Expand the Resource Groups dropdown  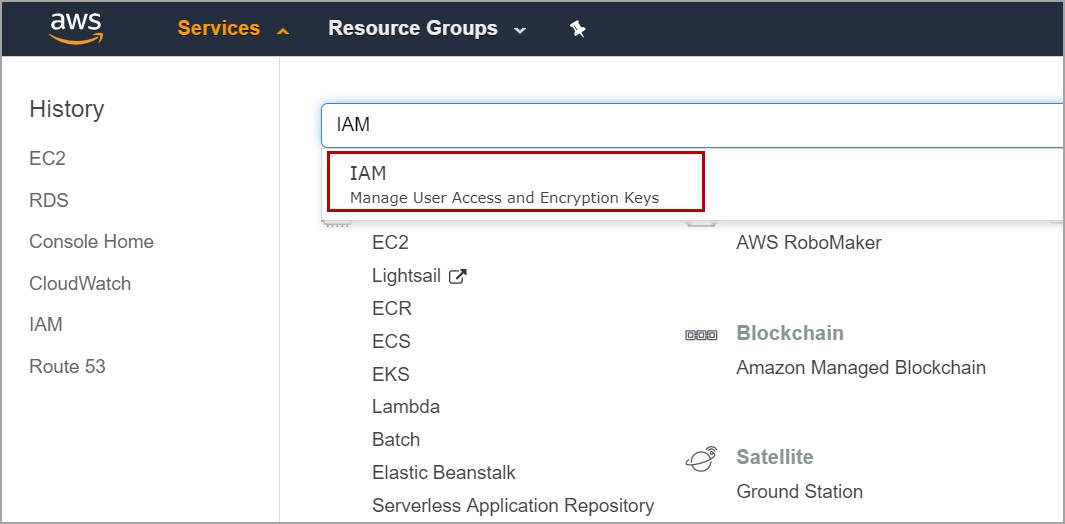coord(426,29)
